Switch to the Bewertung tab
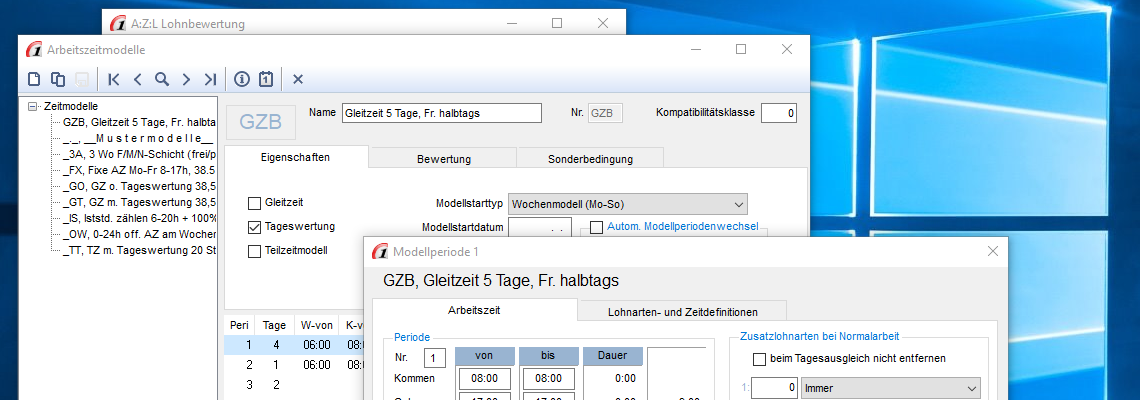The width and height of the screenshot is (1140, 400). pyautogui.click(x=443, y=158)
